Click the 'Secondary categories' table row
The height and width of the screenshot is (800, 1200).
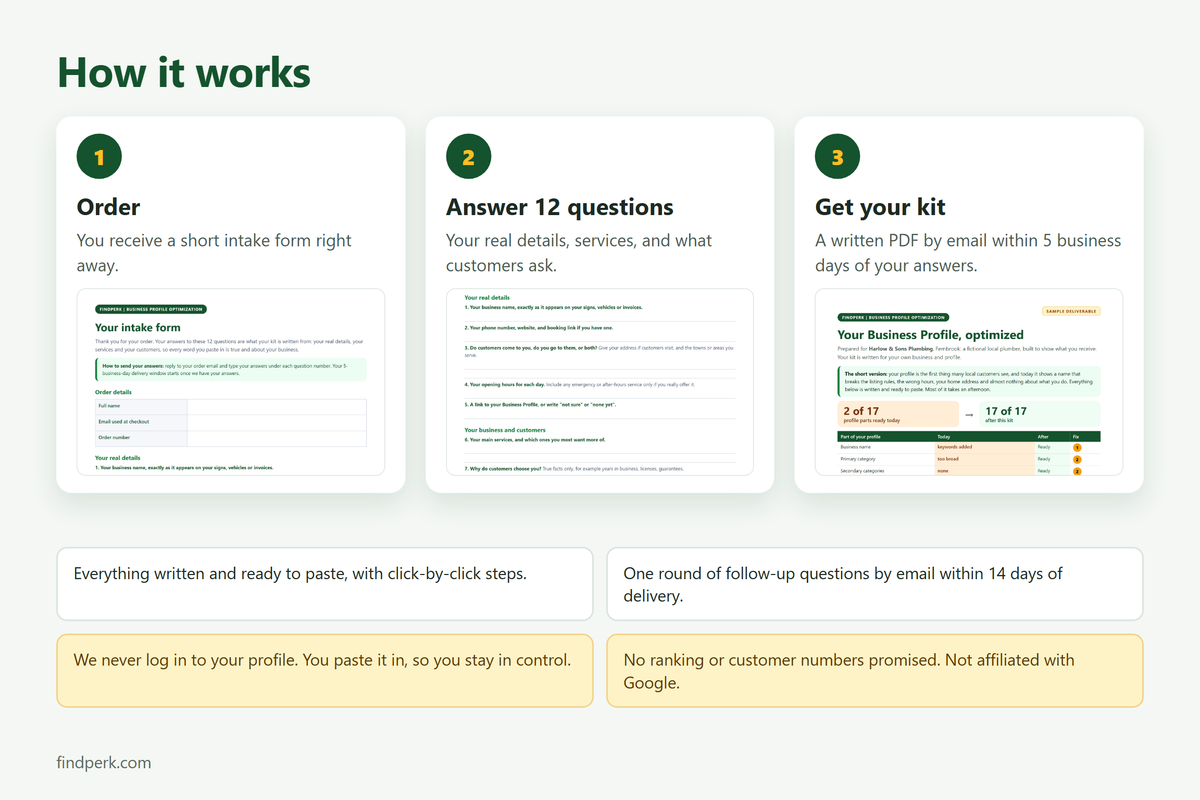pos(969,470)
